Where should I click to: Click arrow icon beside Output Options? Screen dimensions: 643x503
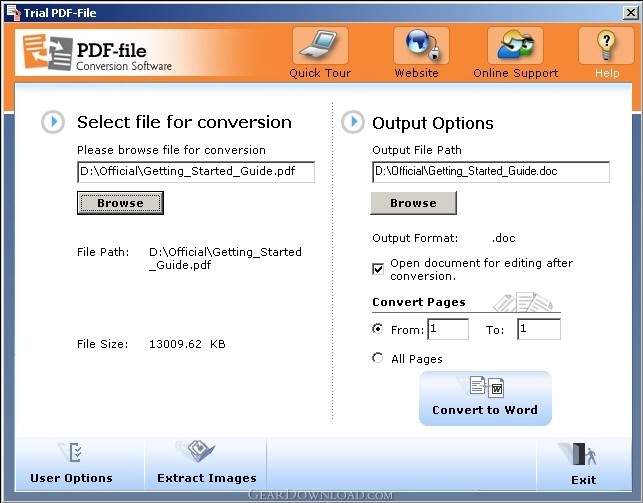point(353,122)
